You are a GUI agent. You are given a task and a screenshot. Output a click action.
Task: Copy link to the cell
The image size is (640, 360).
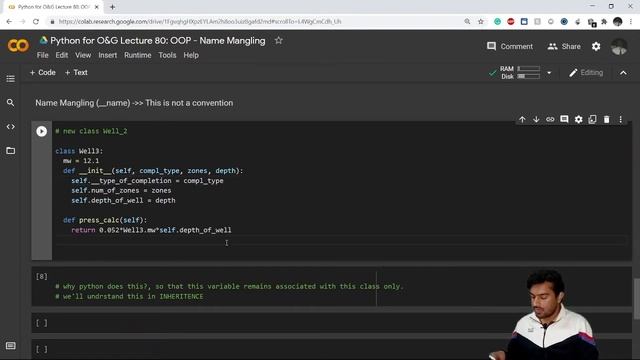tap(550, 119)
